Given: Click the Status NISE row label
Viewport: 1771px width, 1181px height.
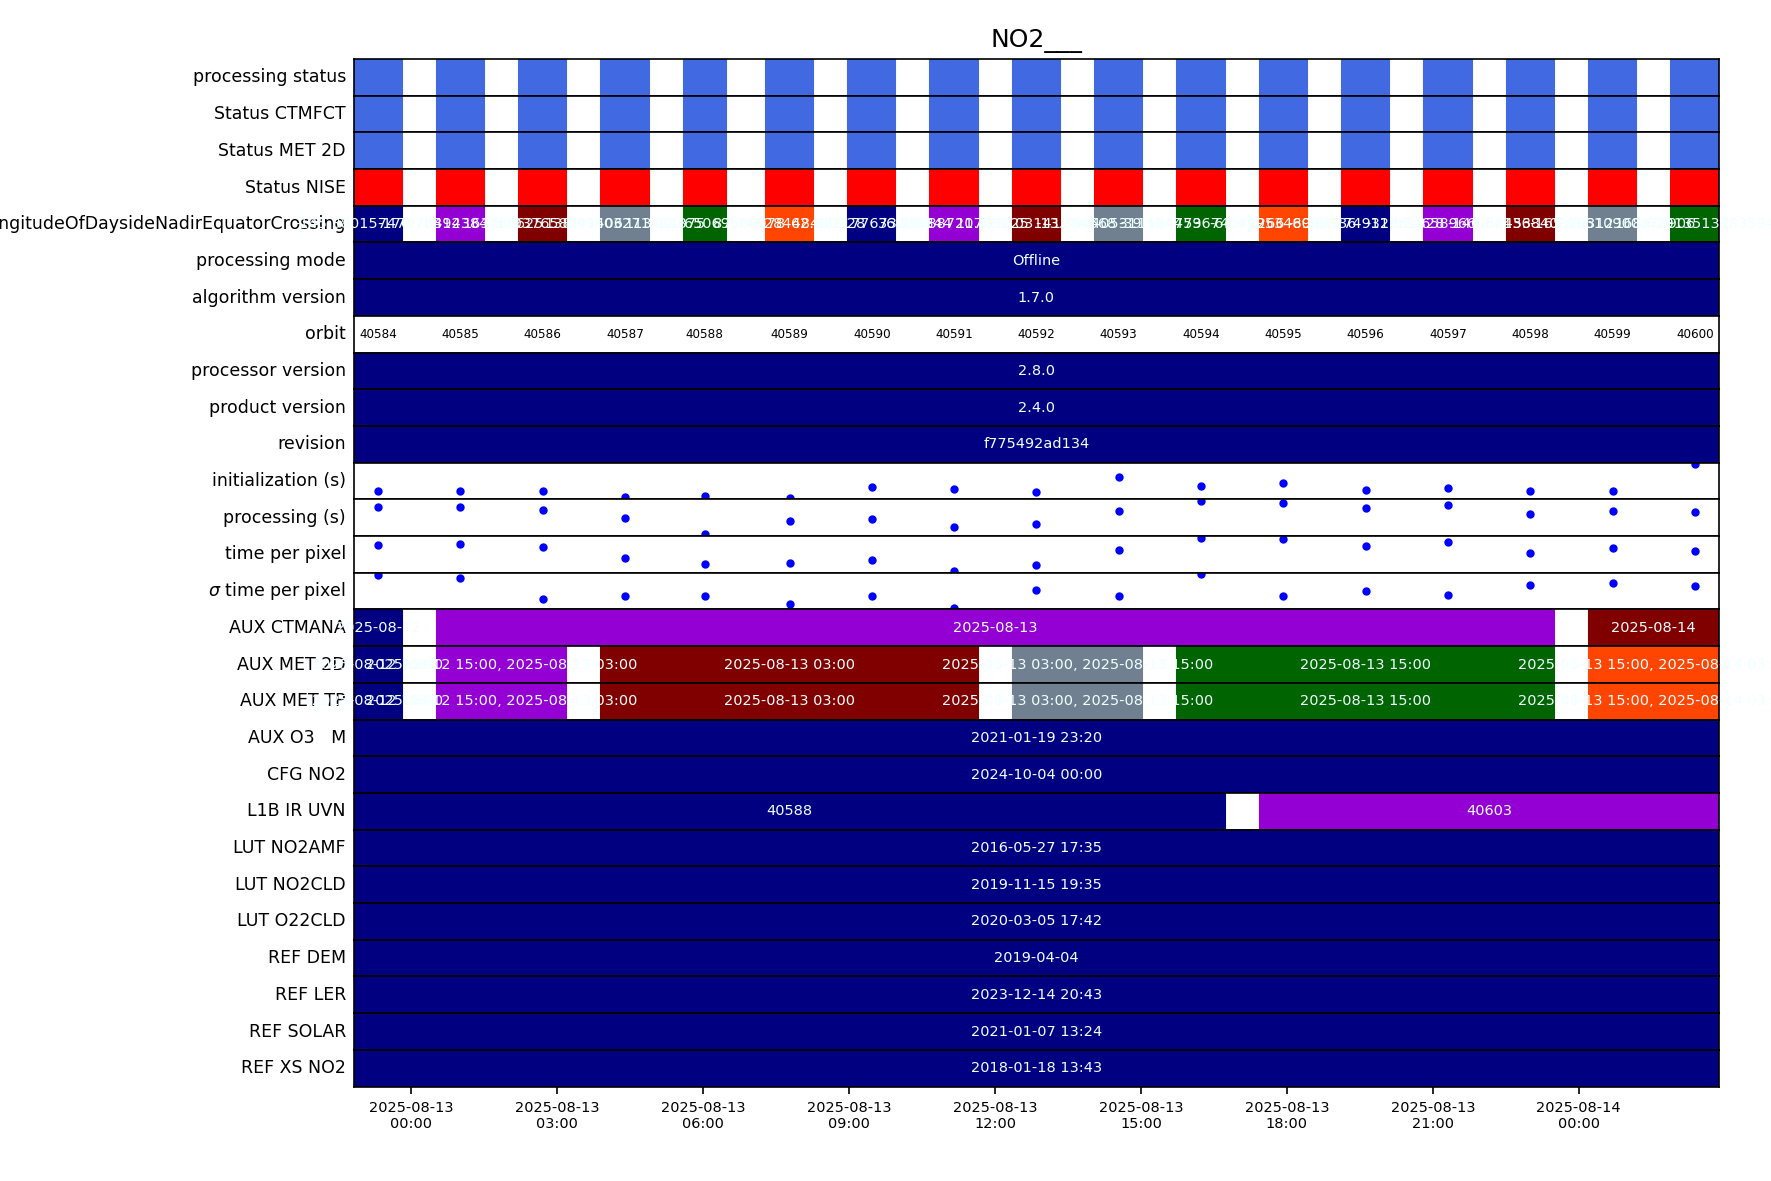Looking at the screenshot, I should click(x=295, y=187).
